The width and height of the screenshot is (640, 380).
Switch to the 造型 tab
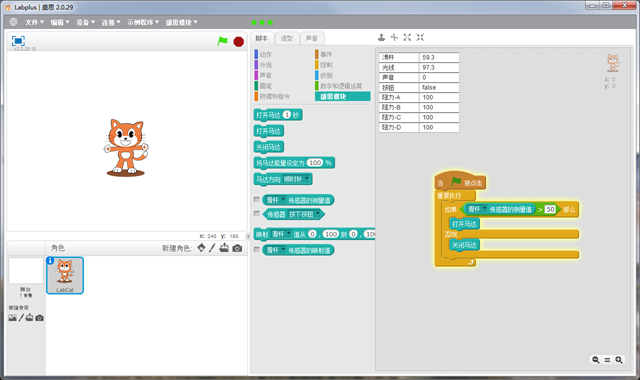tap(287, 38)
